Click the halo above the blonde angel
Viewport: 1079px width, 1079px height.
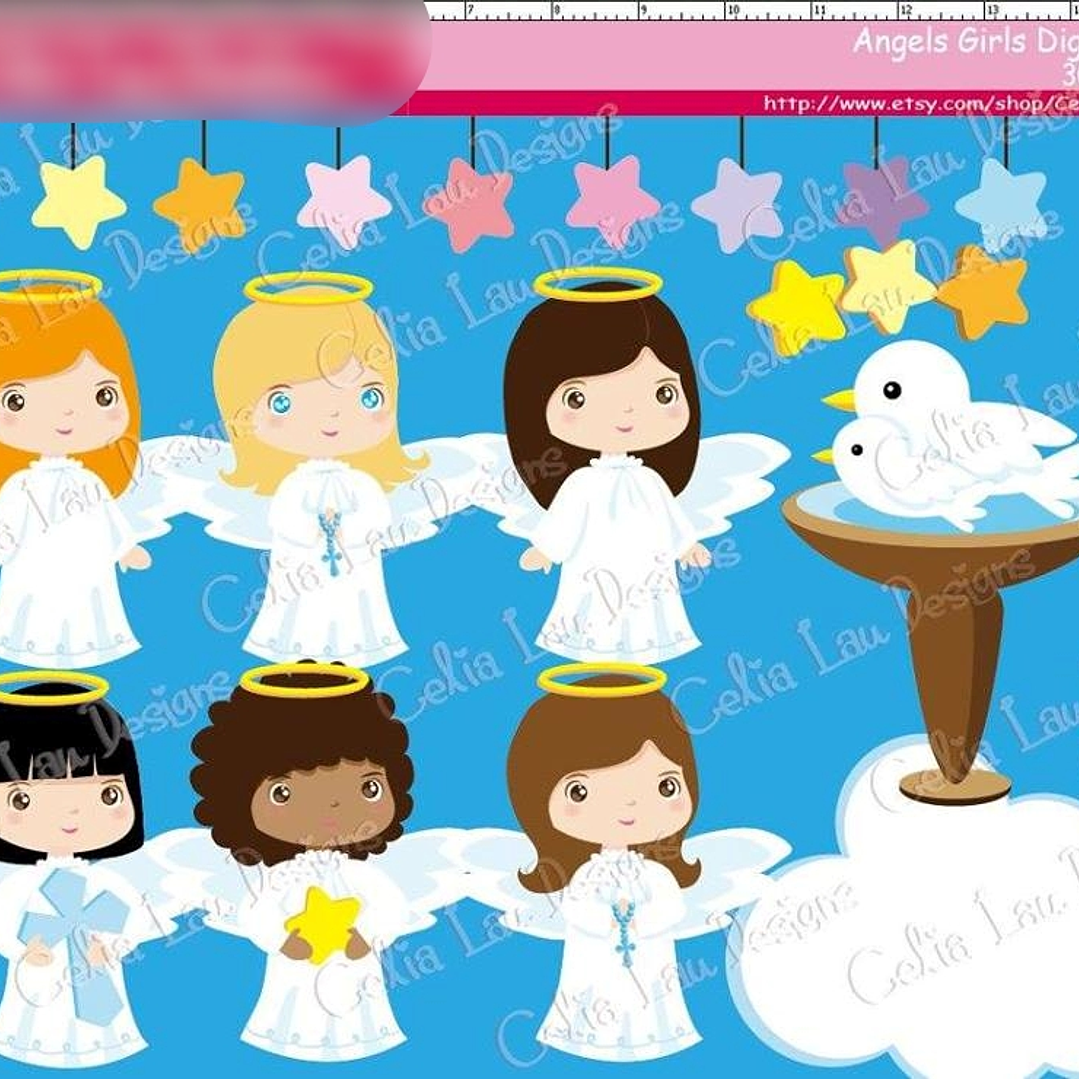308,288
